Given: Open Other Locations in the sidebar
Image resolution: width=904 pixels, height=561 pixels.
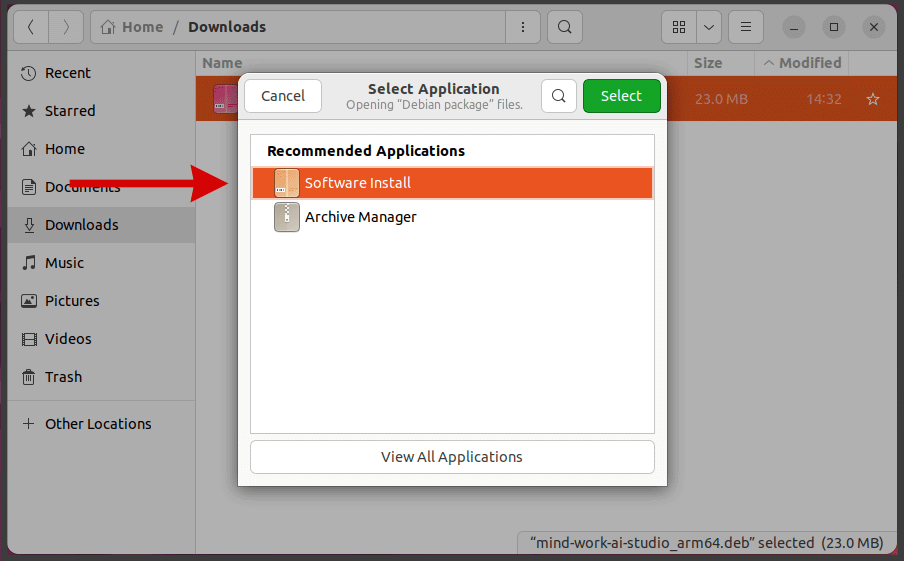Looking at the screenshot, I should pyautogui.click(x=97, y=424).
